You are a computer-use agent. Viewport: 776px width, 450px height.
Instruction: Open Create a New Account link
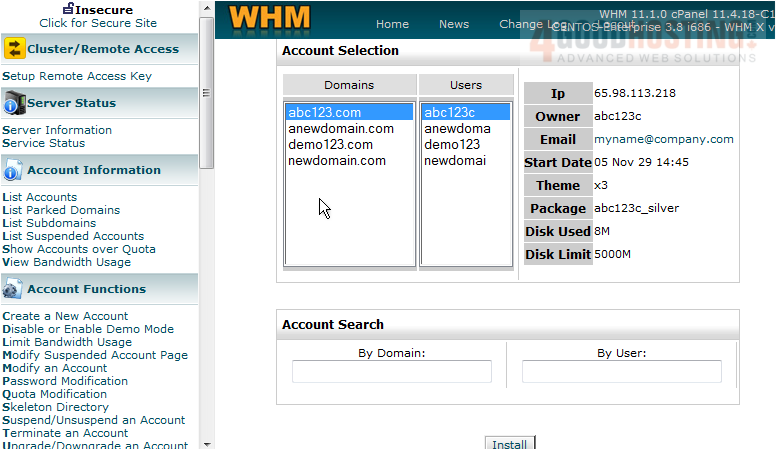(65, 316)
